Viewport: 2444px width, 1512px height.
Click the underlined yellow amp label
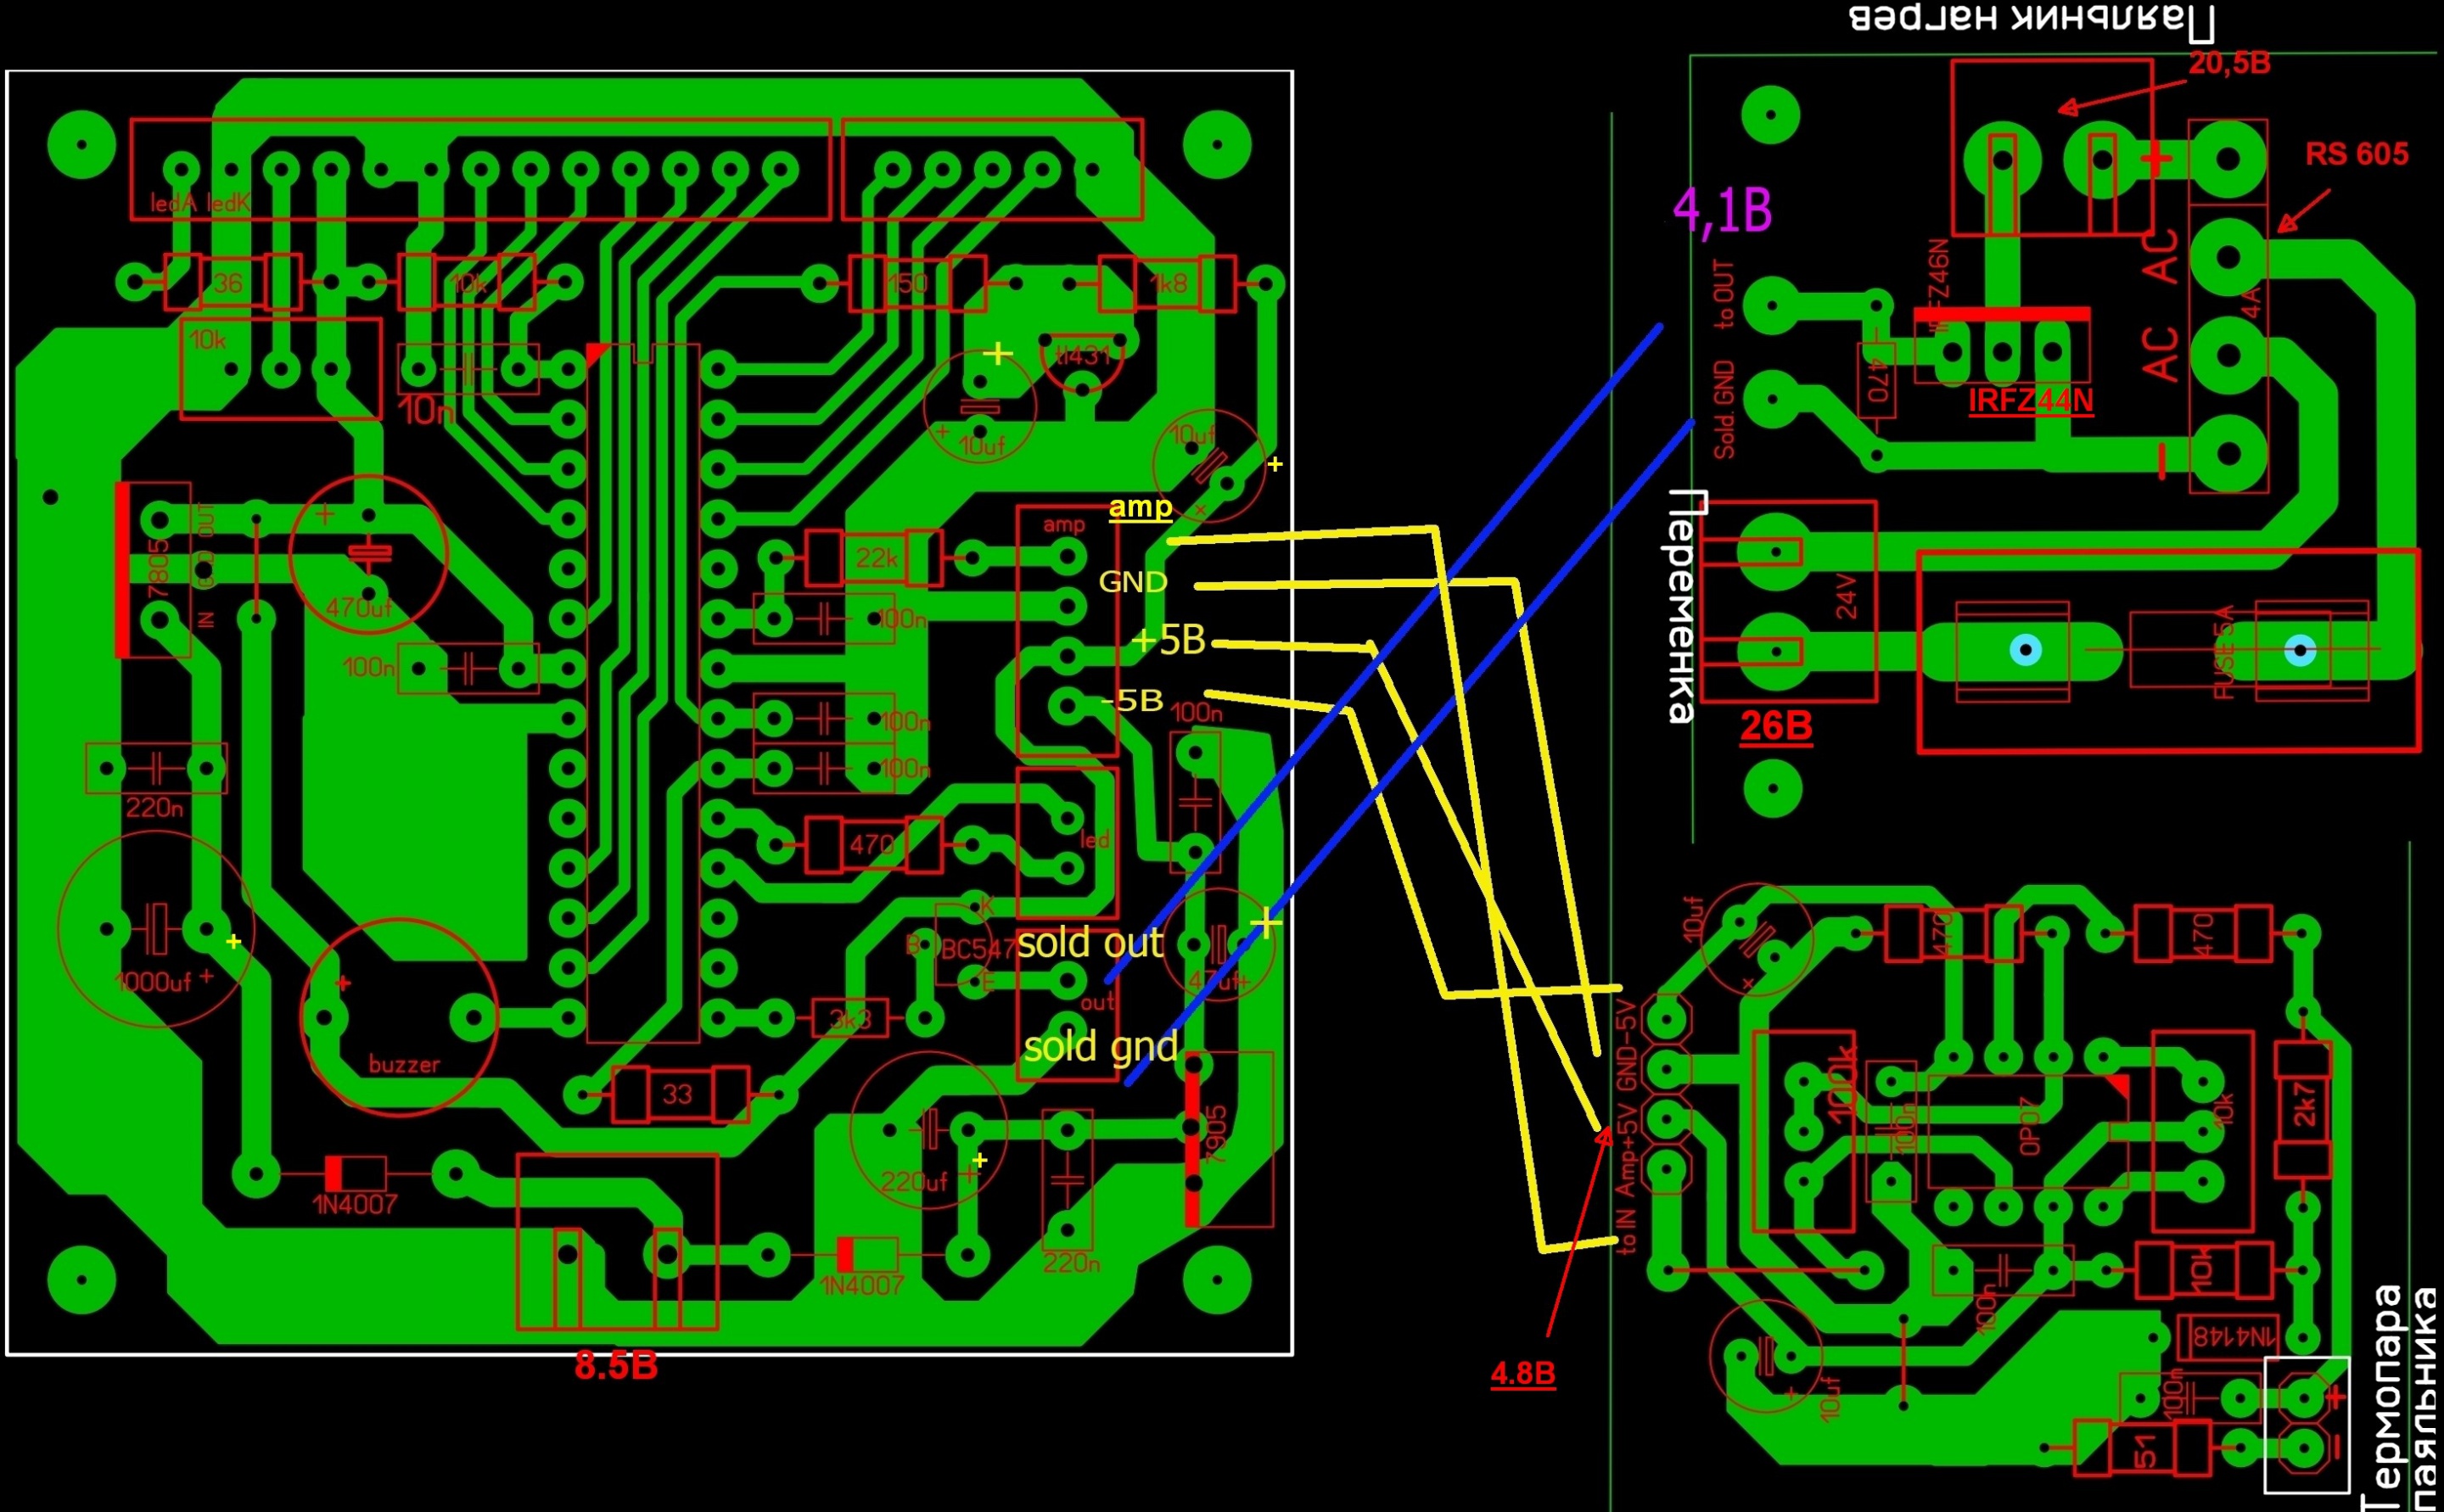pos(1140,508)
